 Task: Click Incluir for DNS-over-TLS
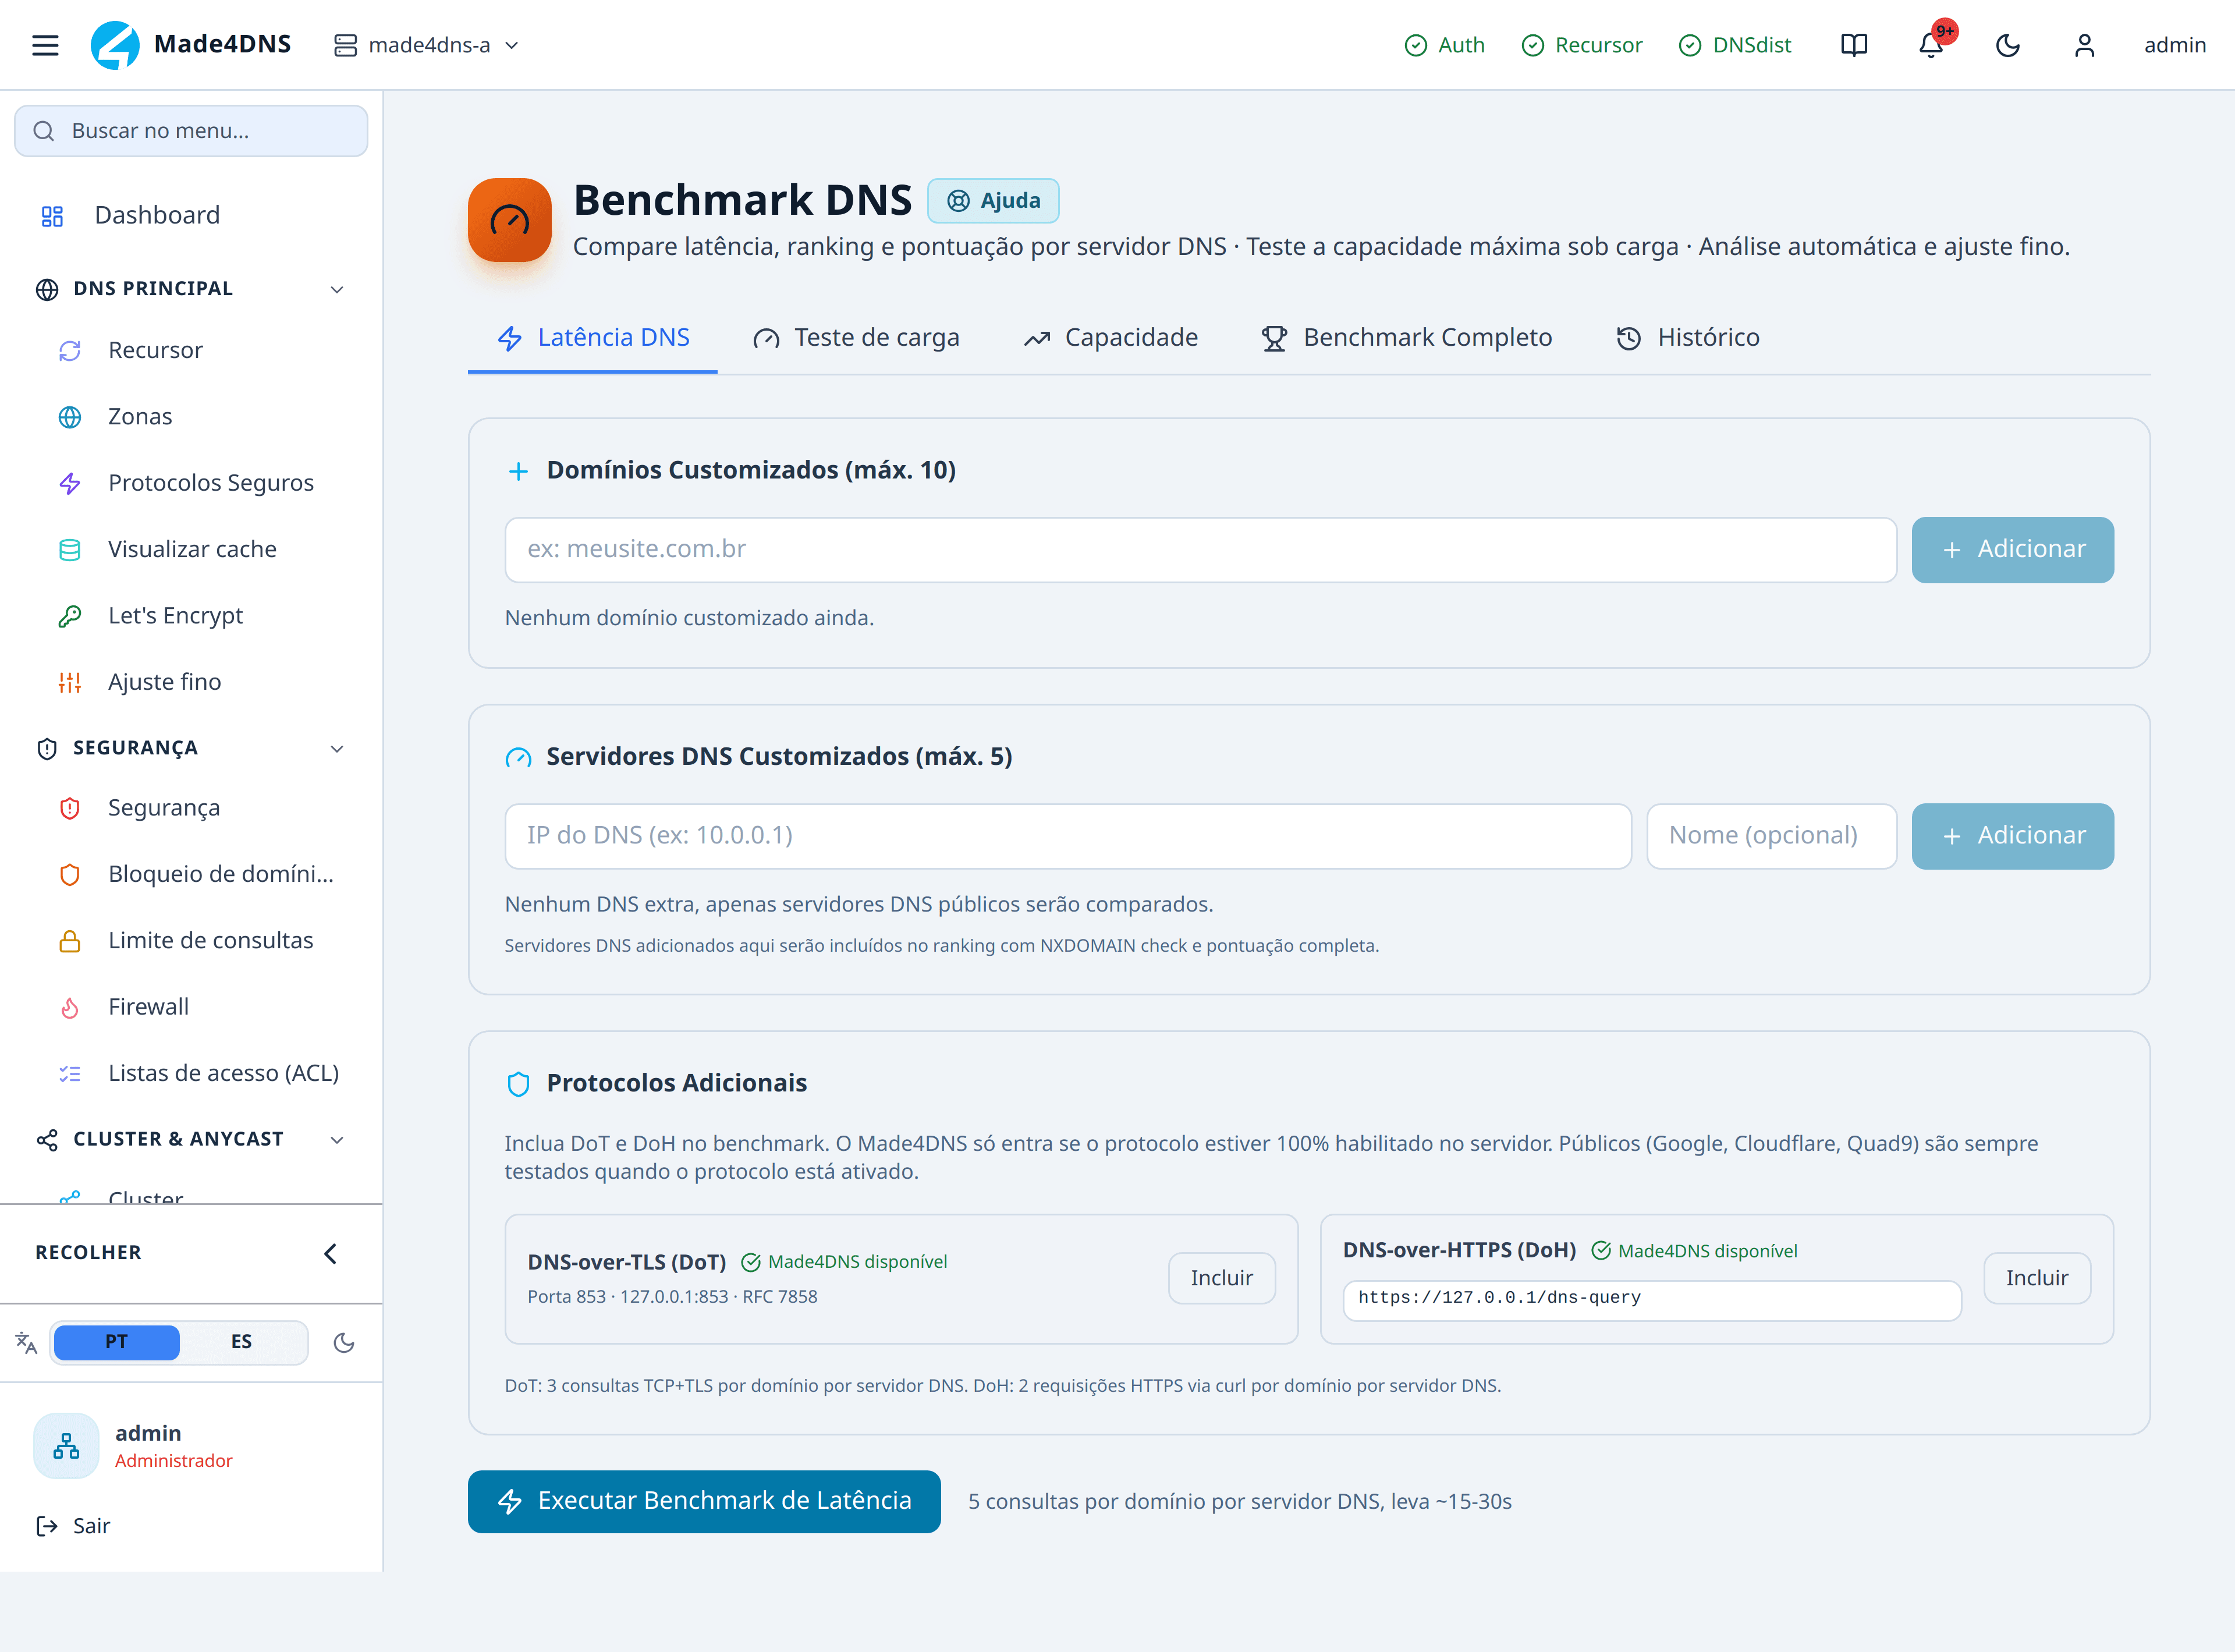(x=1222, y=1278)
